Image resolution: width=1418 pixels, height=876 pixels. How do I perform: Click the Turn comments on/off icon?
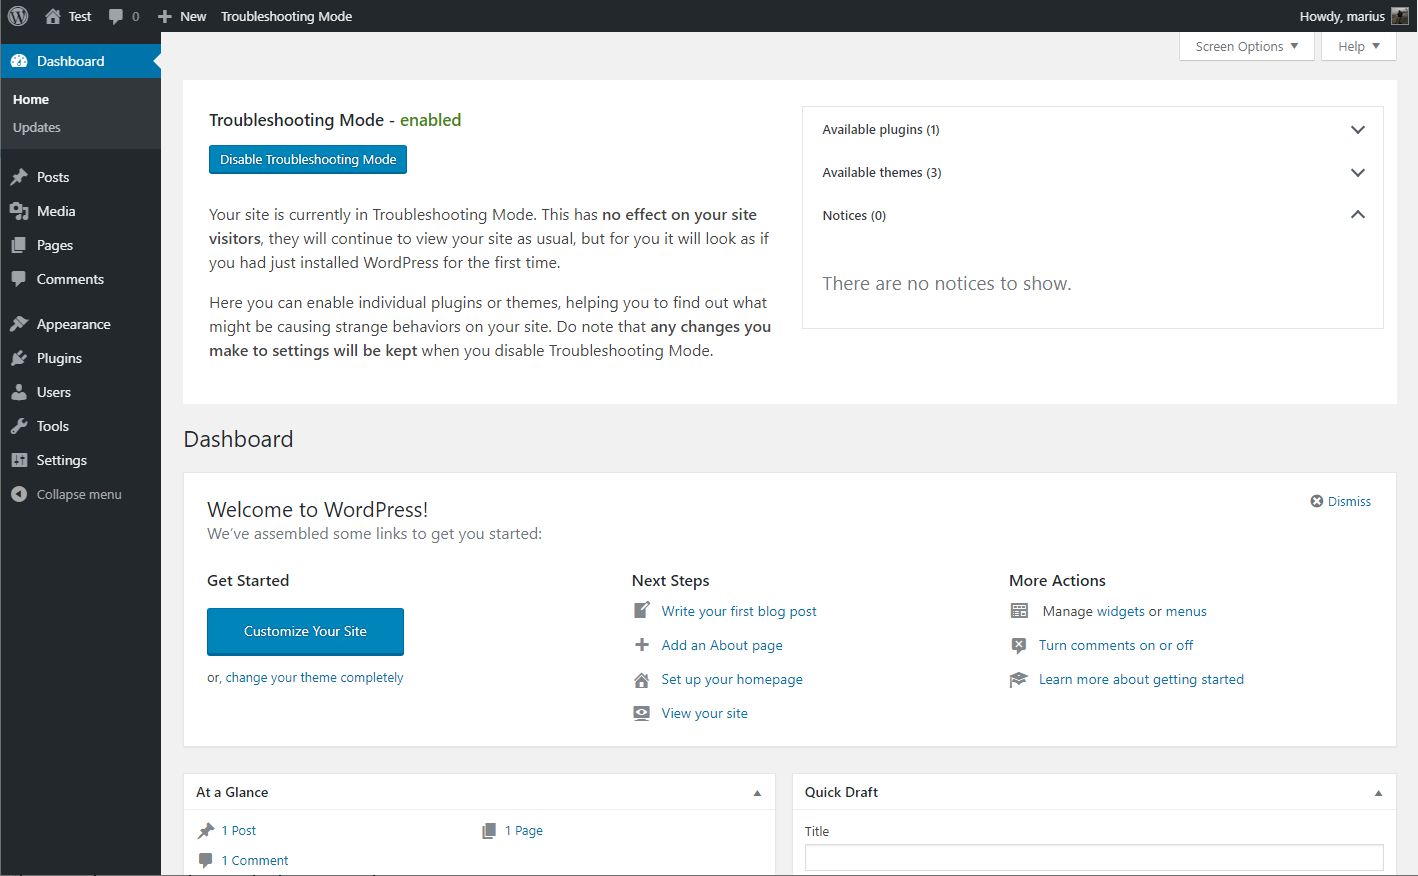coord(1019,646)
